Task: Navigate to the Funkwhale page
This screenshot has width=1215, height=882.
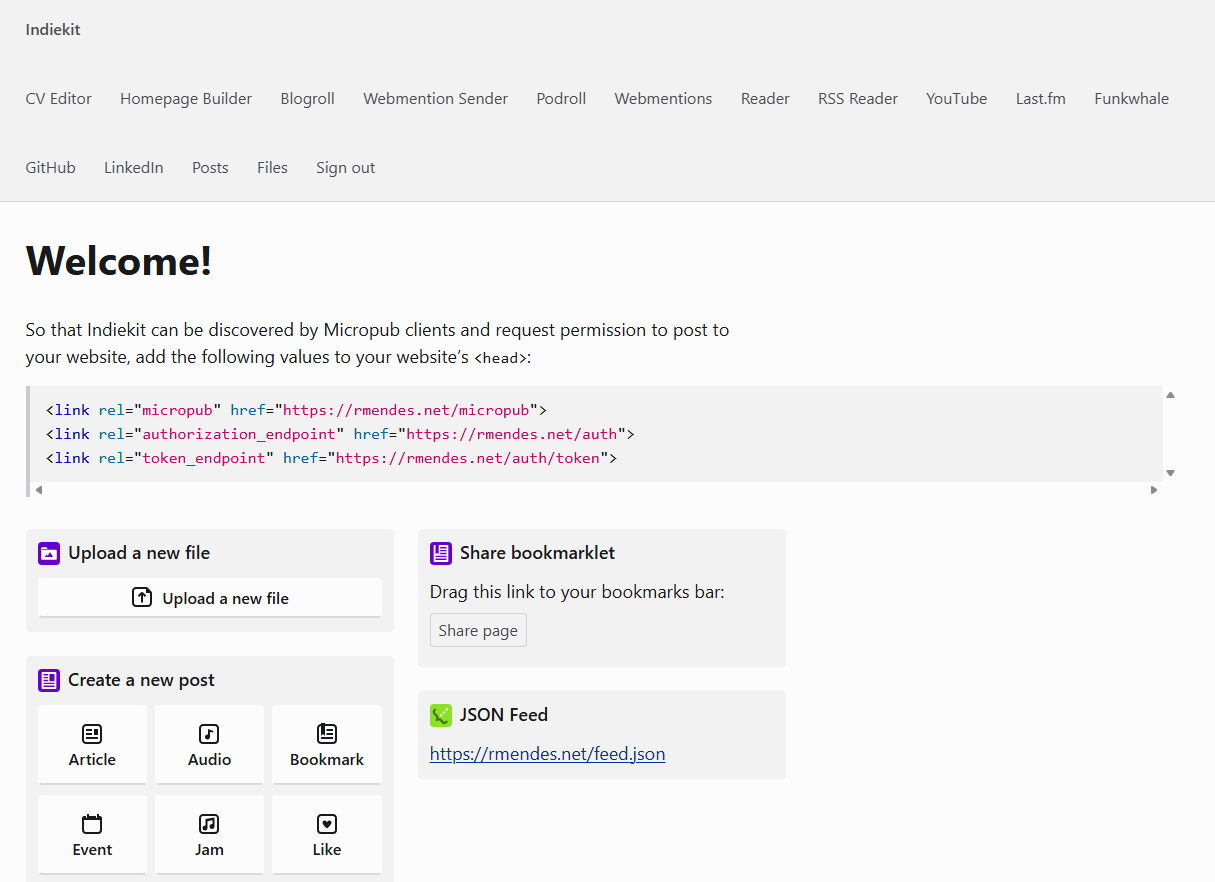Action: (1131, 99)
